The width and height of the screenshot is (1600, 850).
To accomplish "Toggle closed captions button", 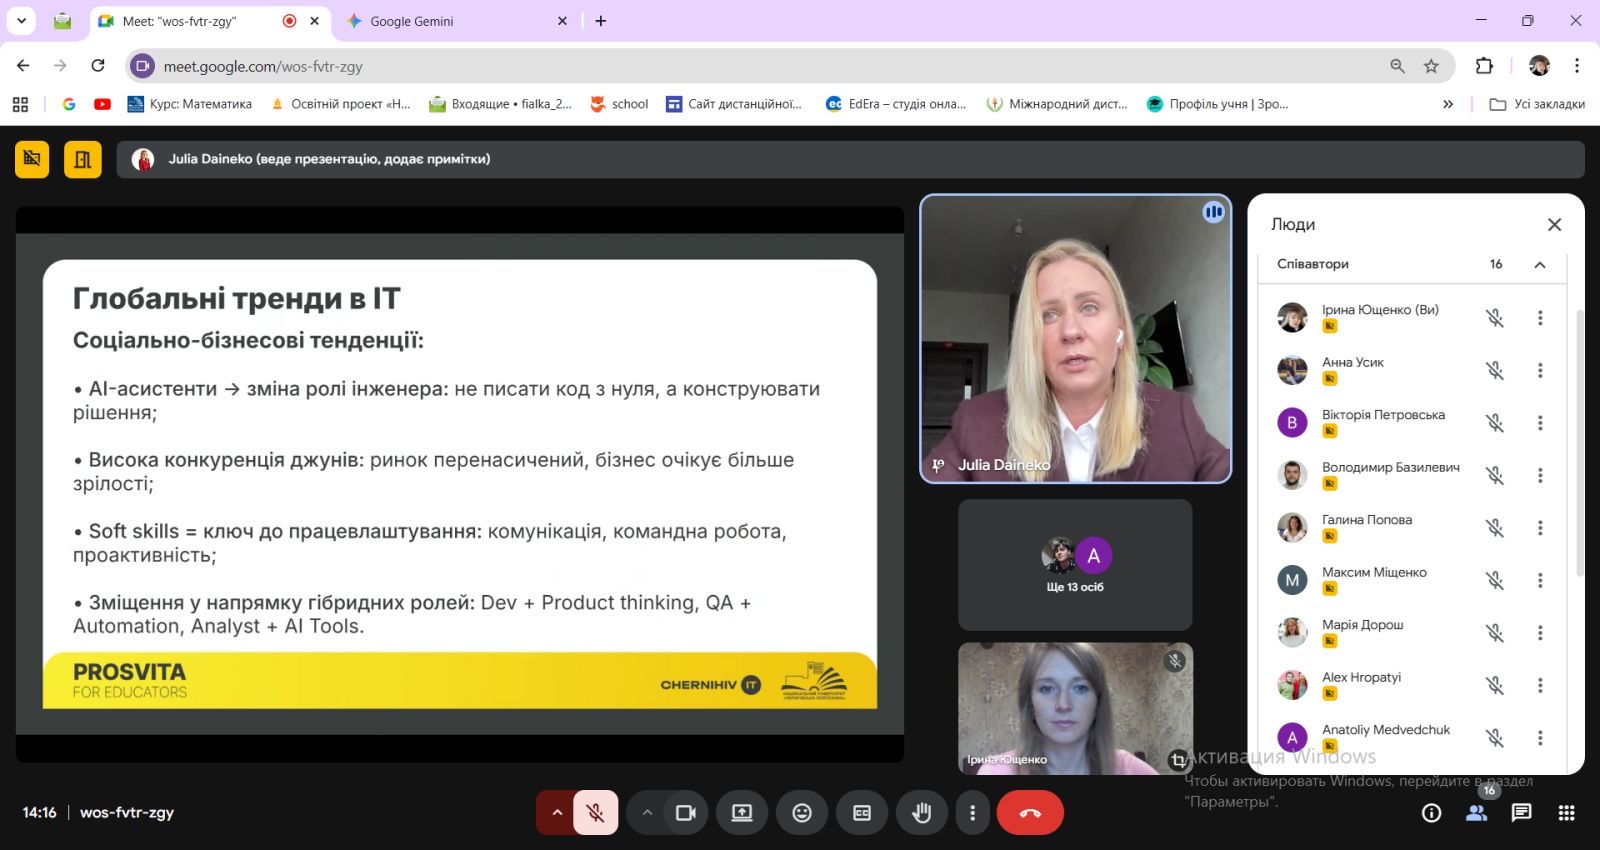I will pyautogui.click(x=862, y=813).
